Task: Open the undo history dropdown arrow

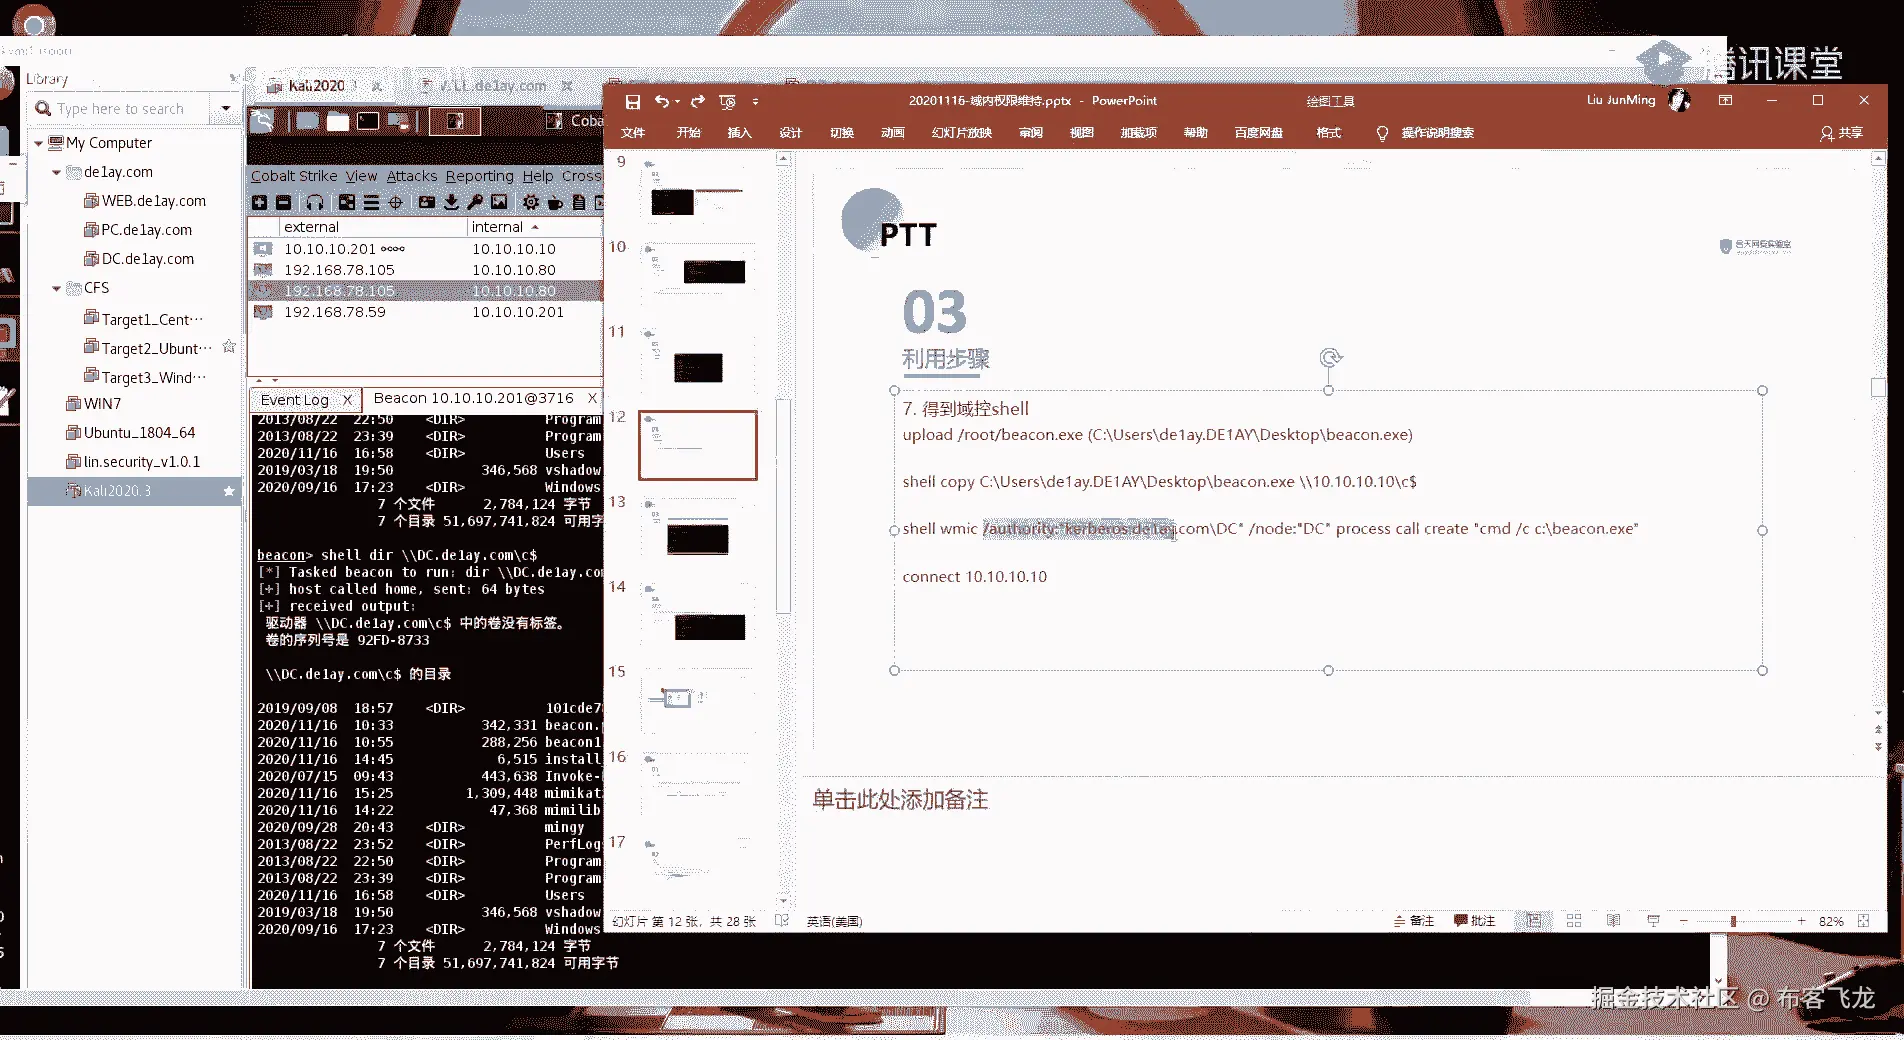Action: (x=677, y=101)
